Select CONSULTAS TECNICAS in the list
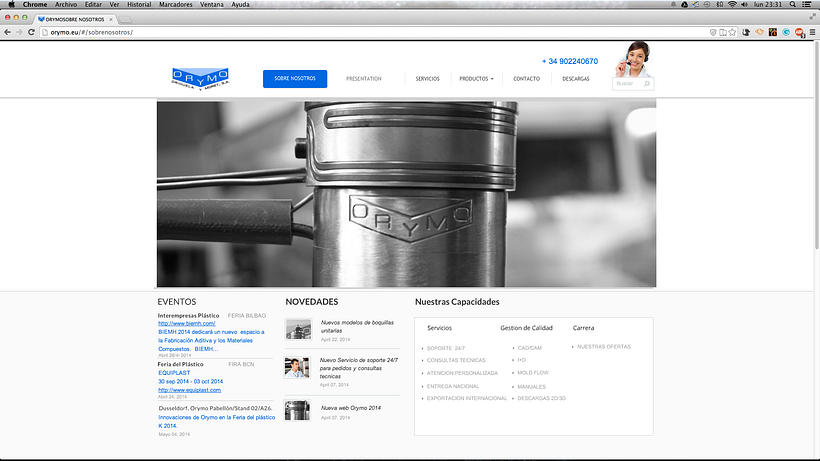820x461 pixels. [x=456, y=361]
